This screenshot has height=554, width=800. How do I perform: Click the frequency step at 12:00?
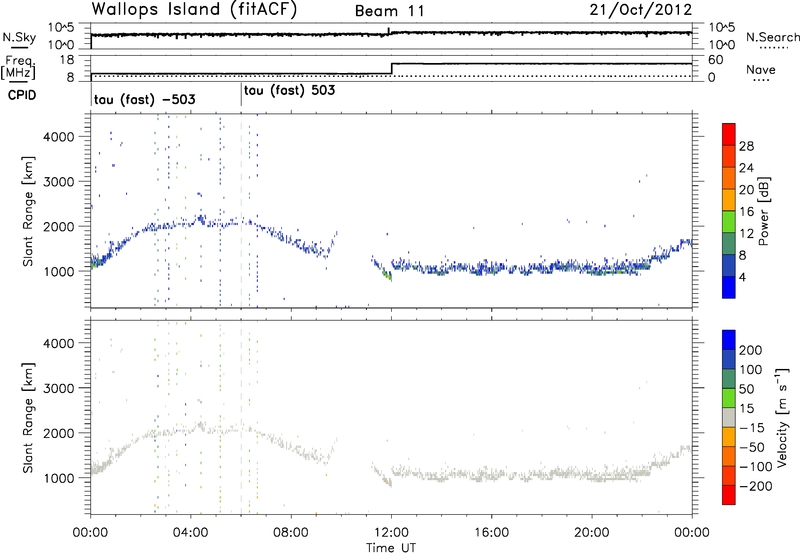point(391,69)
